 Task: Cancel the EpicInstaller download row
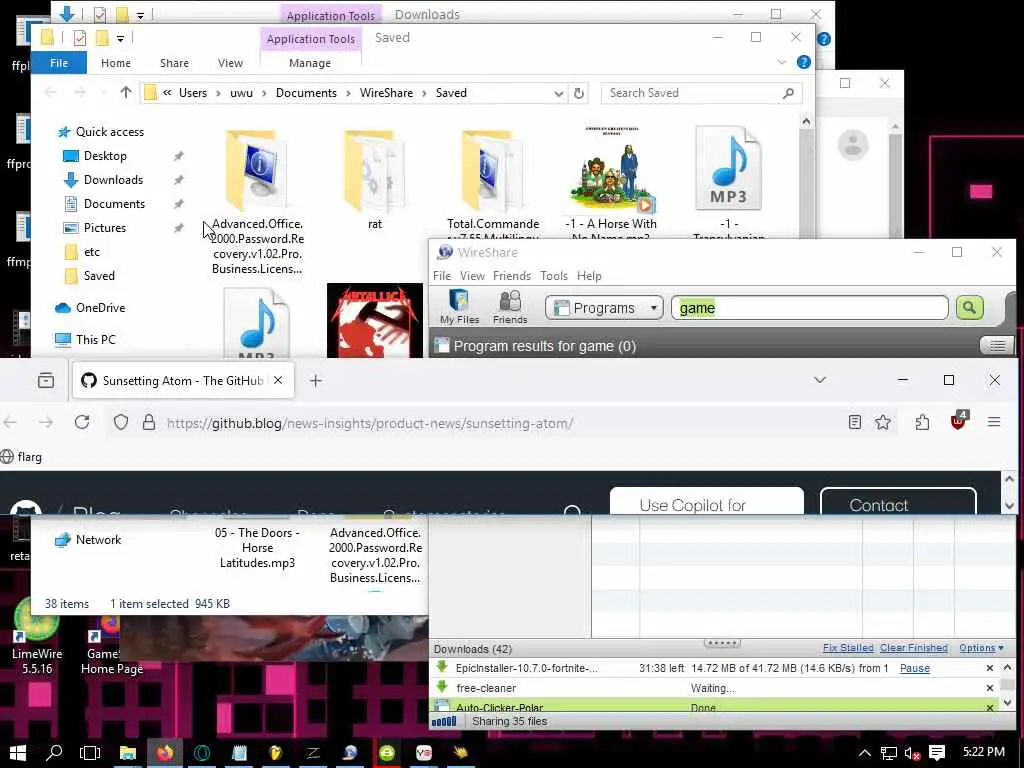pyautogui.click(x=989, y=668)
